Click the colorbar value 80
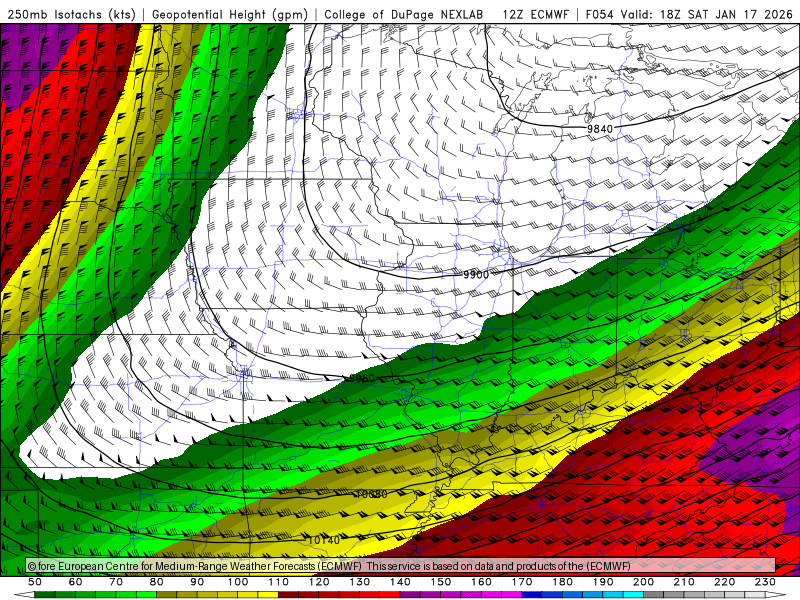 (x=157, y=582)
